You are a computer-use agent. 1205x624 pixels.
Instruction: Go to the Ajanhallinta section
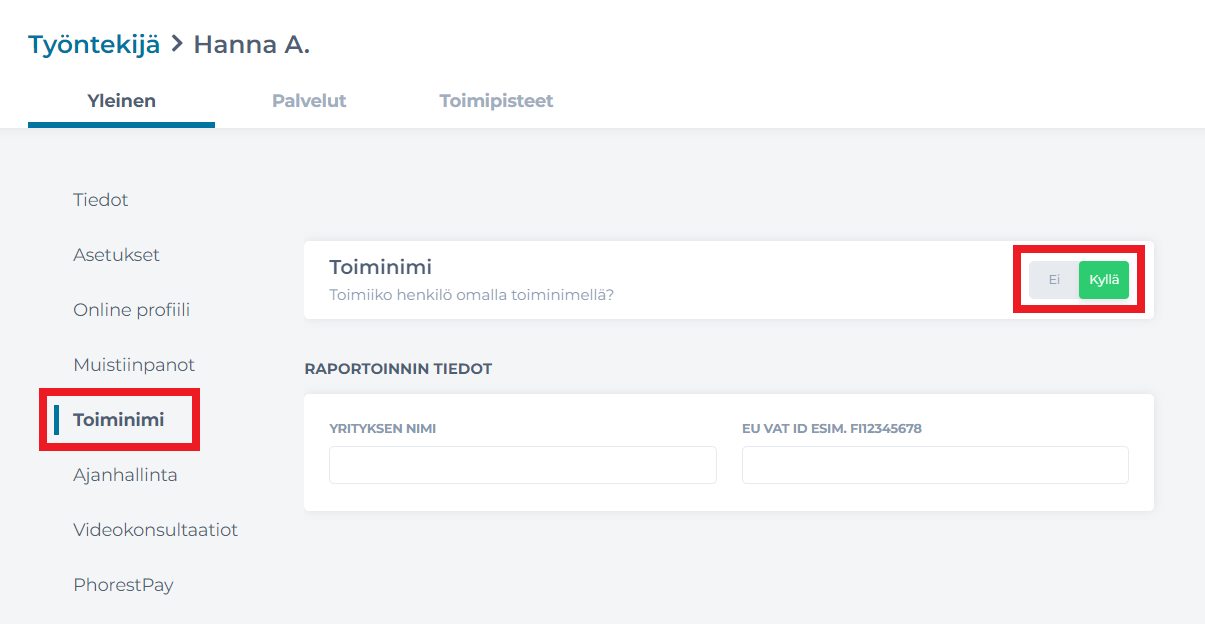pos(125,474)
